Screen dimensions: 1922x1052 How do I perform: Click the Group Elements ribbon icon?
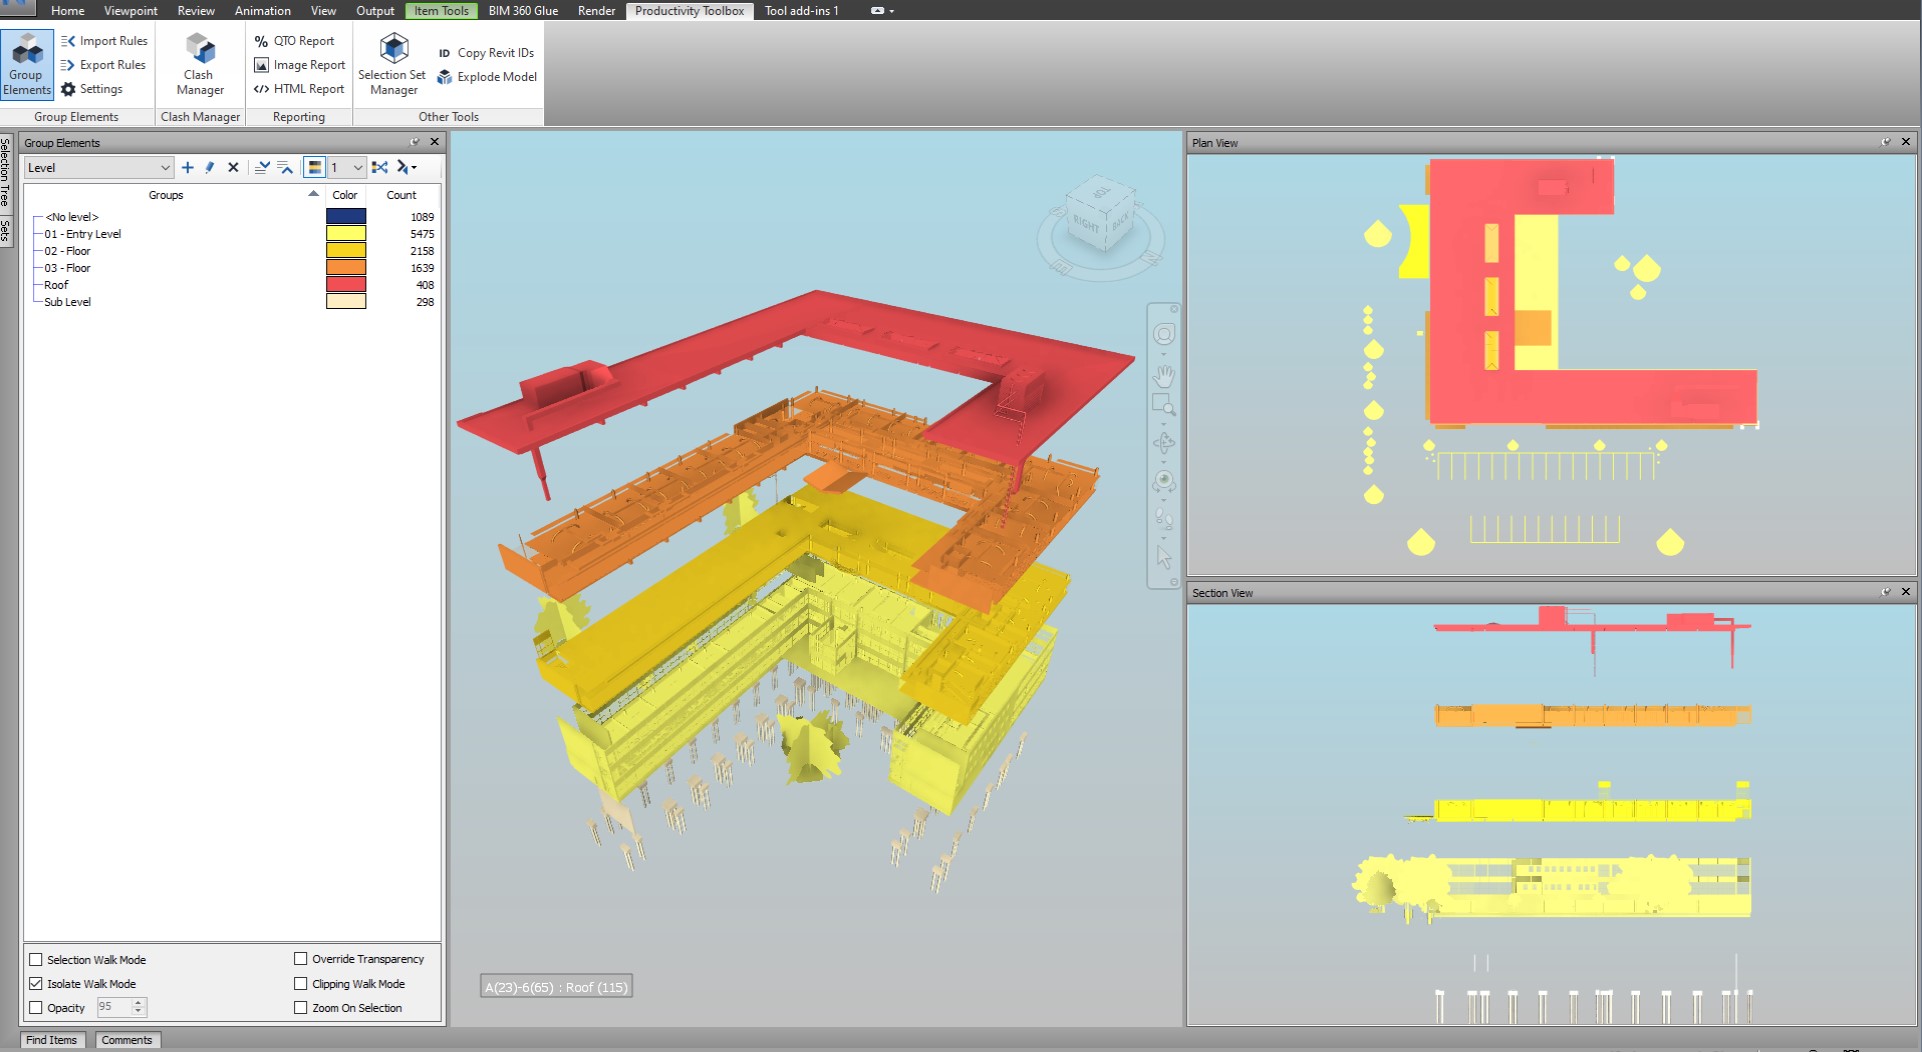(27, 64)
